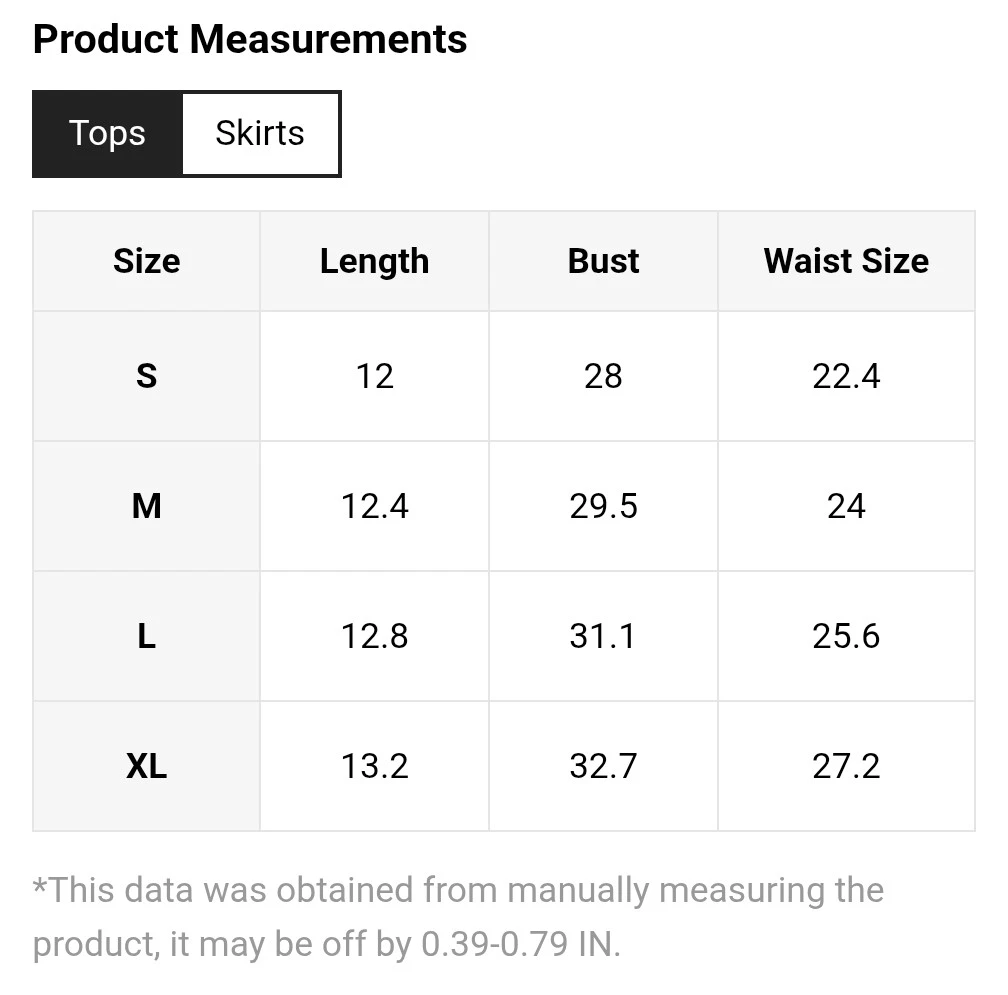Click the Size column header
The height and width of the screenshot is (995, 1008).
[147, 261]
